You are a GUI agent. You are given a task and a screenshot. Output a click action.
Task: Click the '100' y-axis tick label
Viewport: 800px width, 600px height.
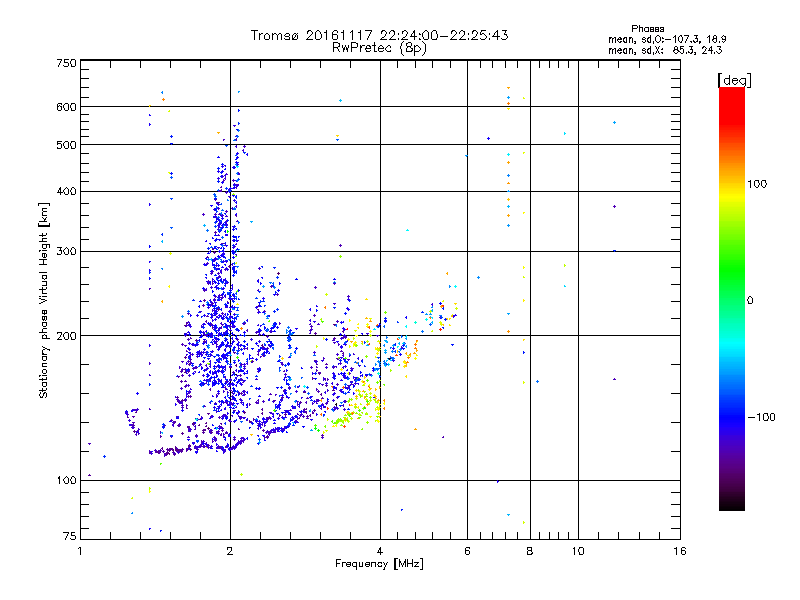pos(66,481)
